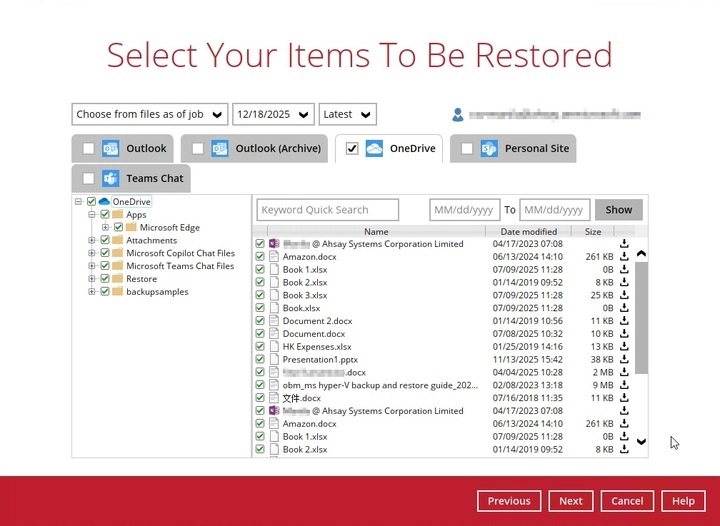This screenshot has height=526, width=720.
Task: Click the SharePoint icon on the Personal Site tab
Action: click(489, 149)
